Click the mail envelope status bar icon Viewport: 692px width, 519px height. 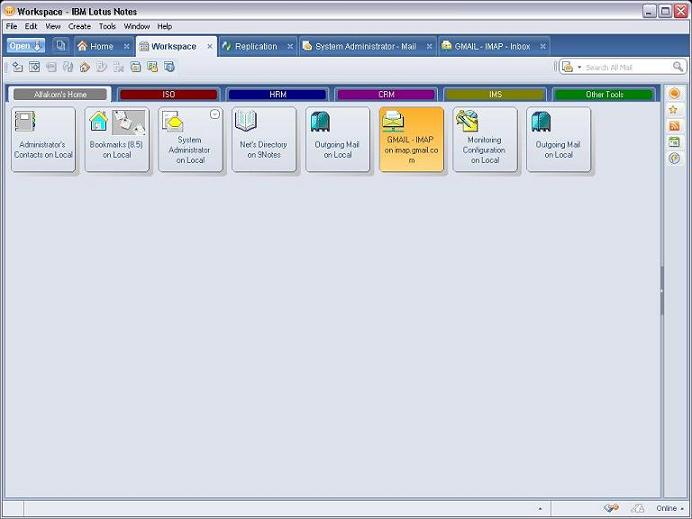pos(637,508)
